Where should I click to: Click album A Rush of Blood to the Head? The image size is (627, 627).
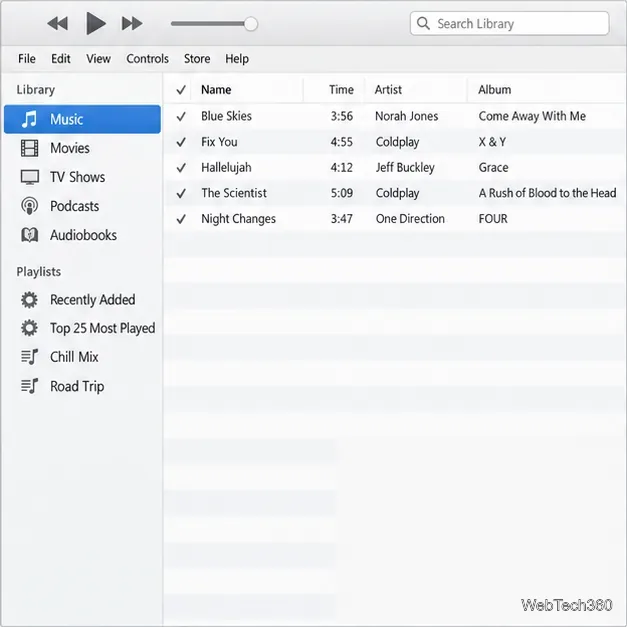click(547, 193)
